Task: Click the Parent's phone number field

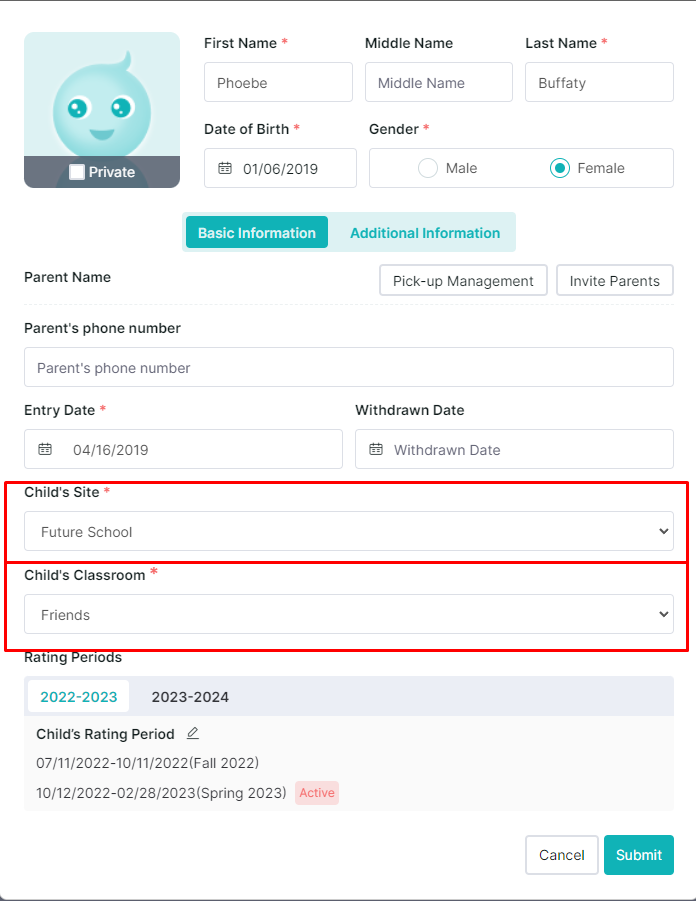Action: (349, 367)
